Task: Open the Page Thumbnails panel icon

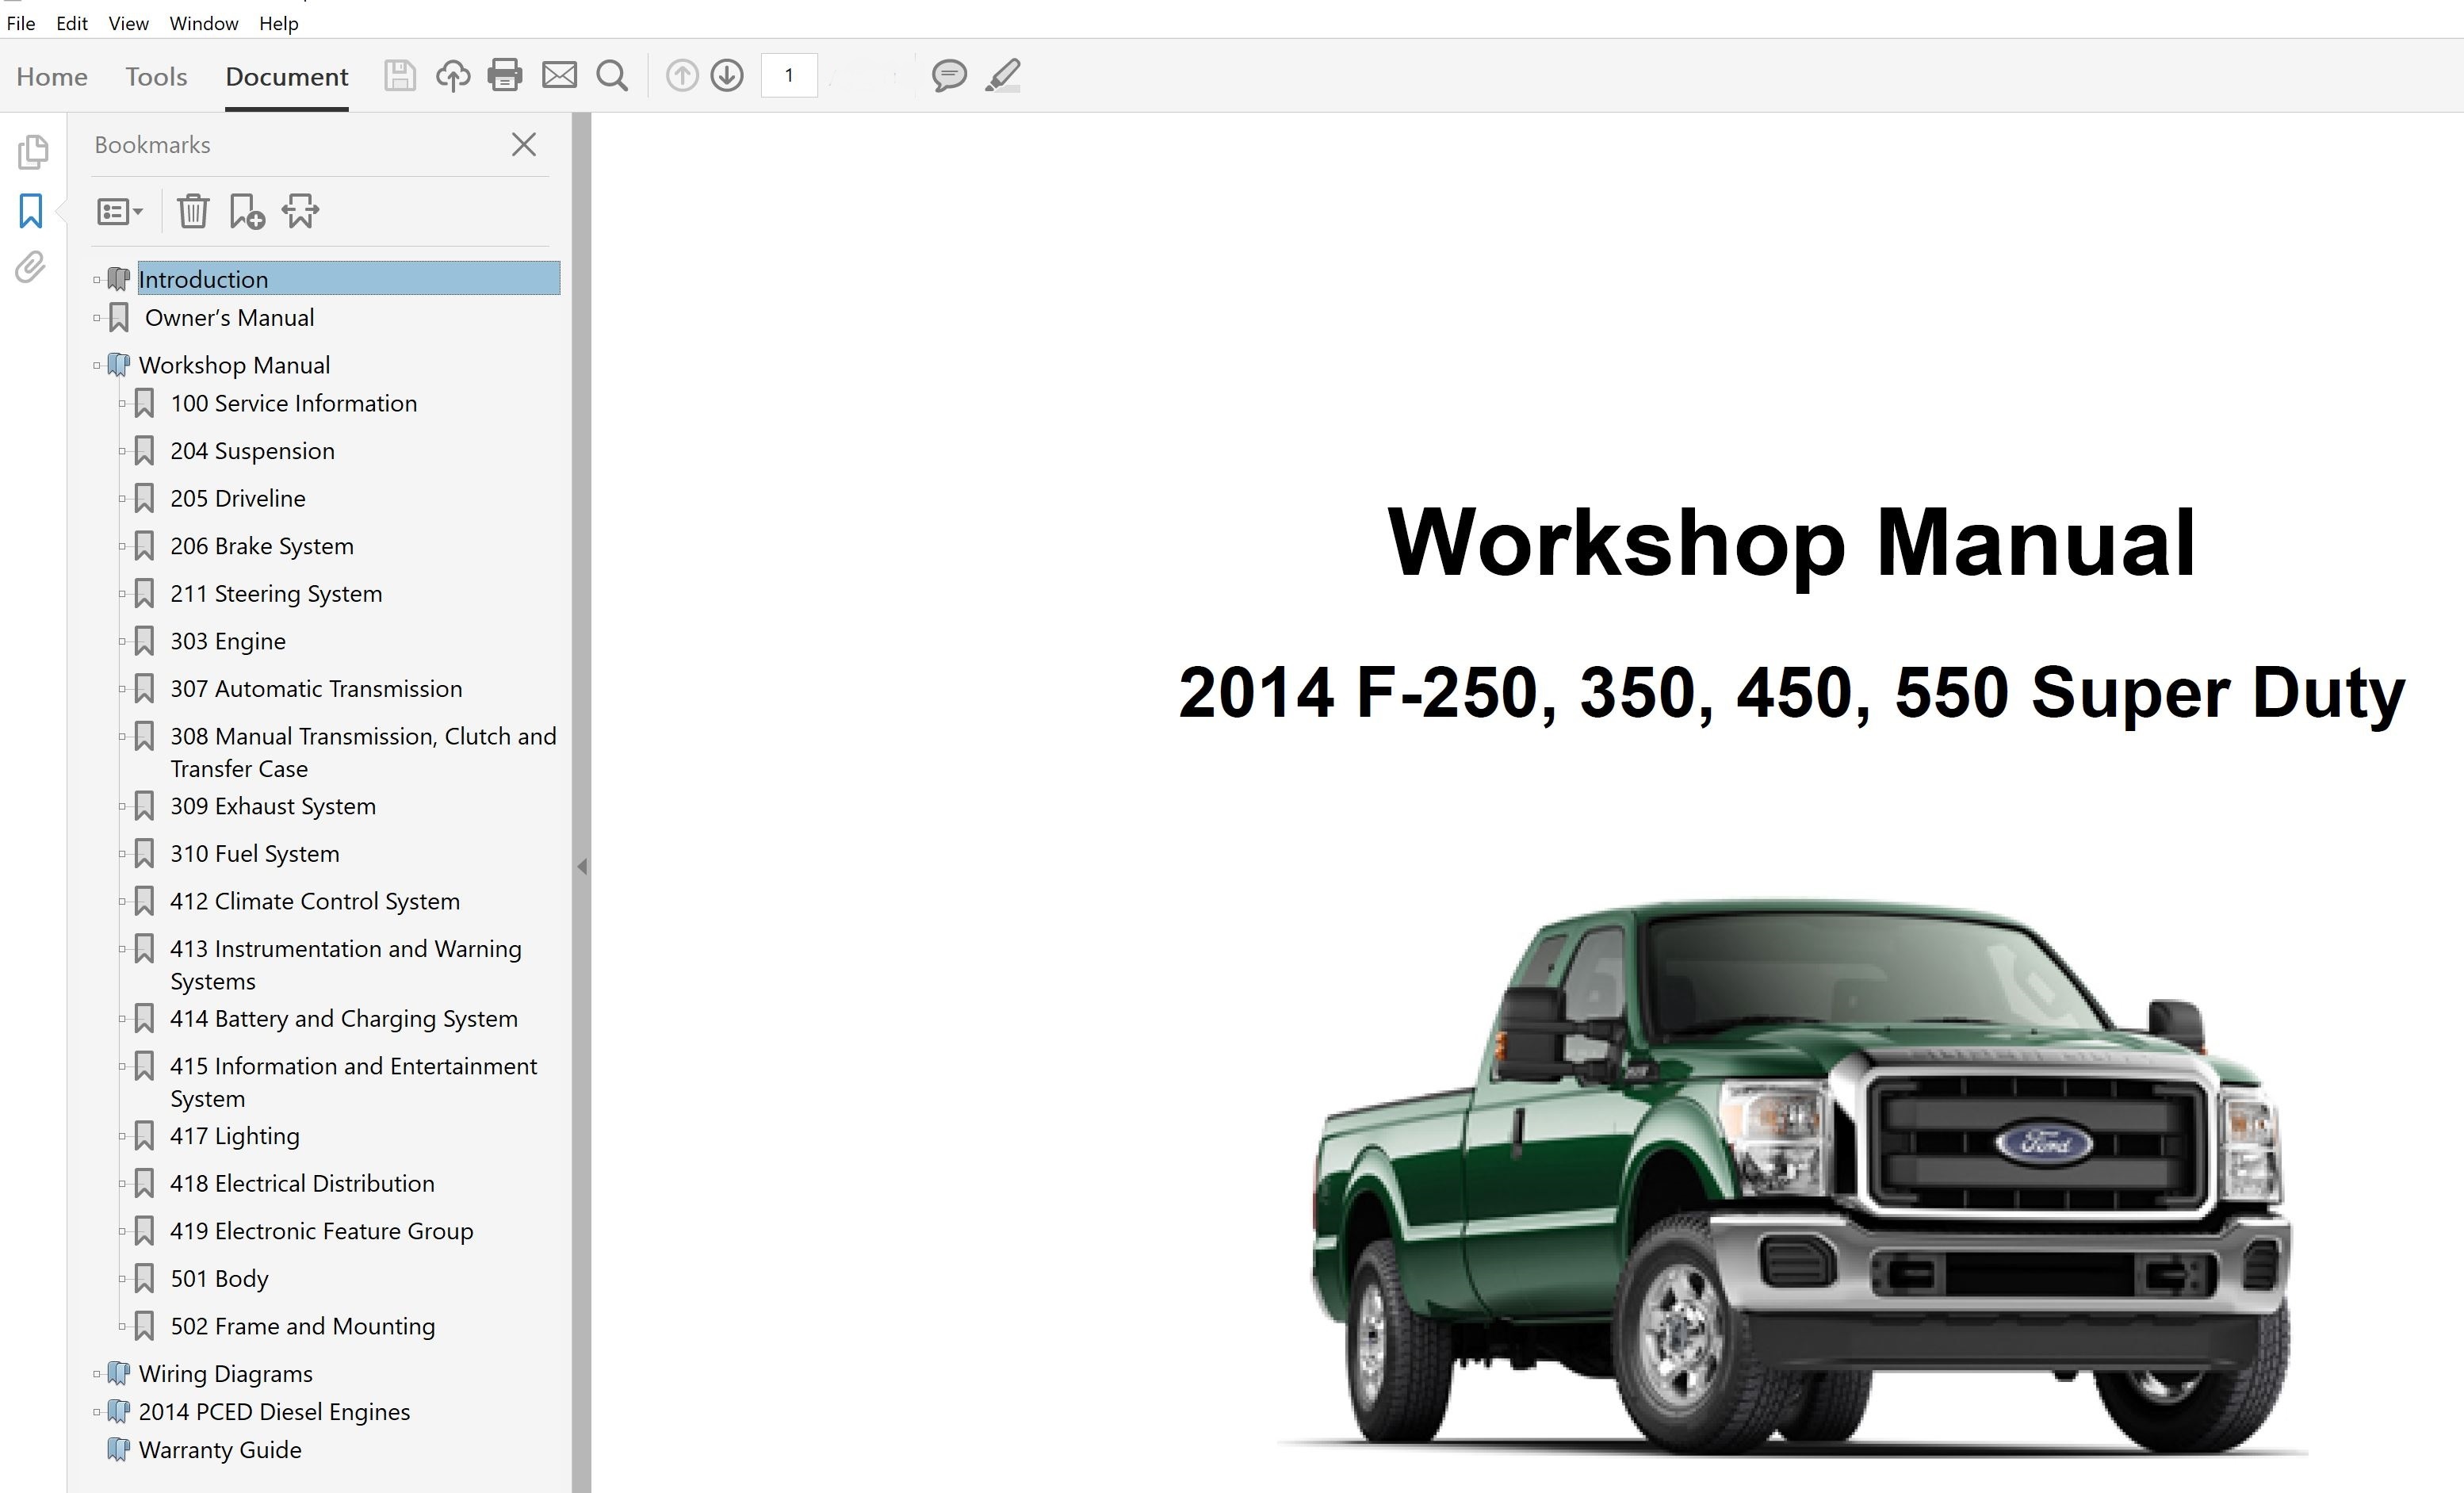Action: (32, 152)
